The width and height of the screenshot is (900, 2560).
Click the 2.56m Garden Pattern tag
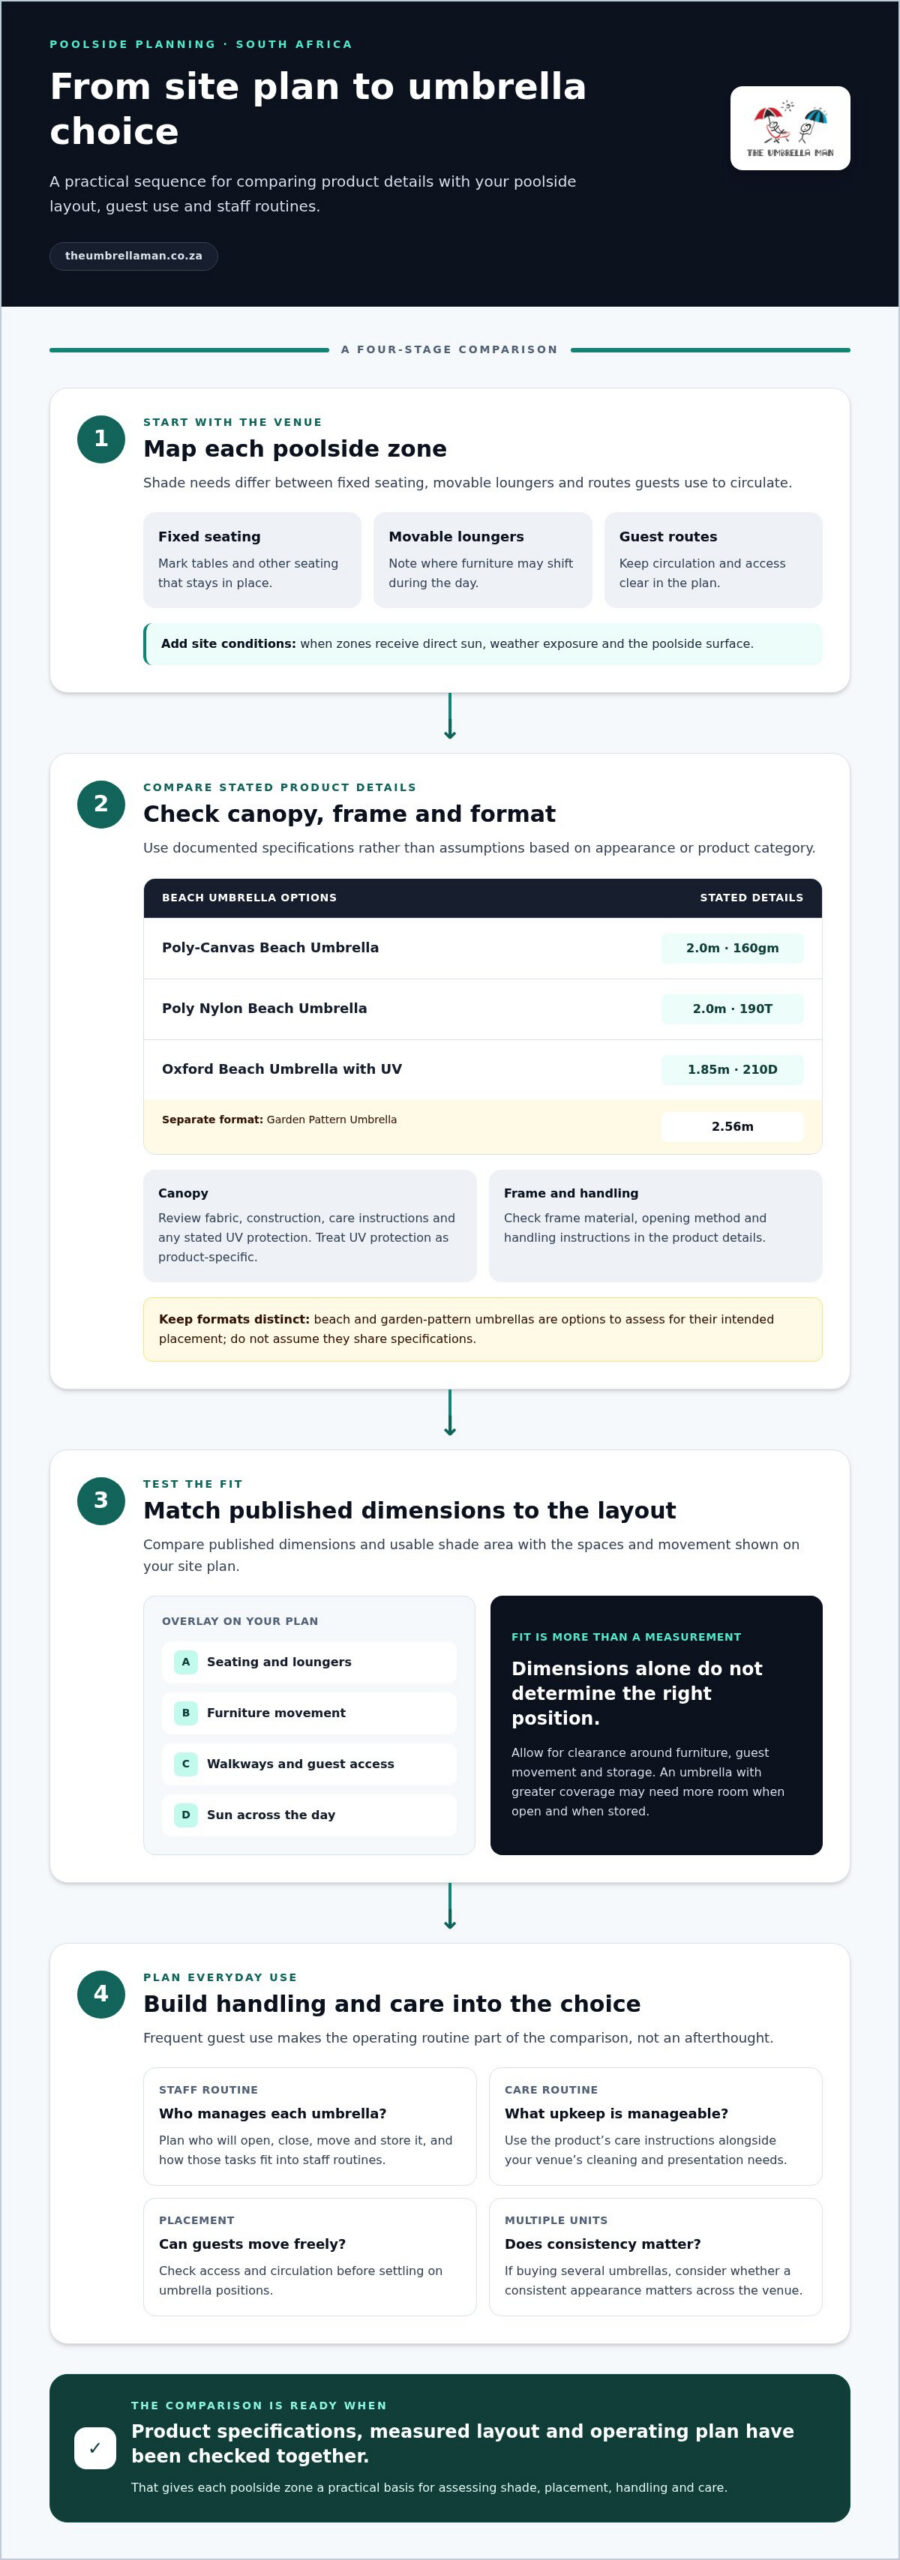click(x=732, y=1127)
